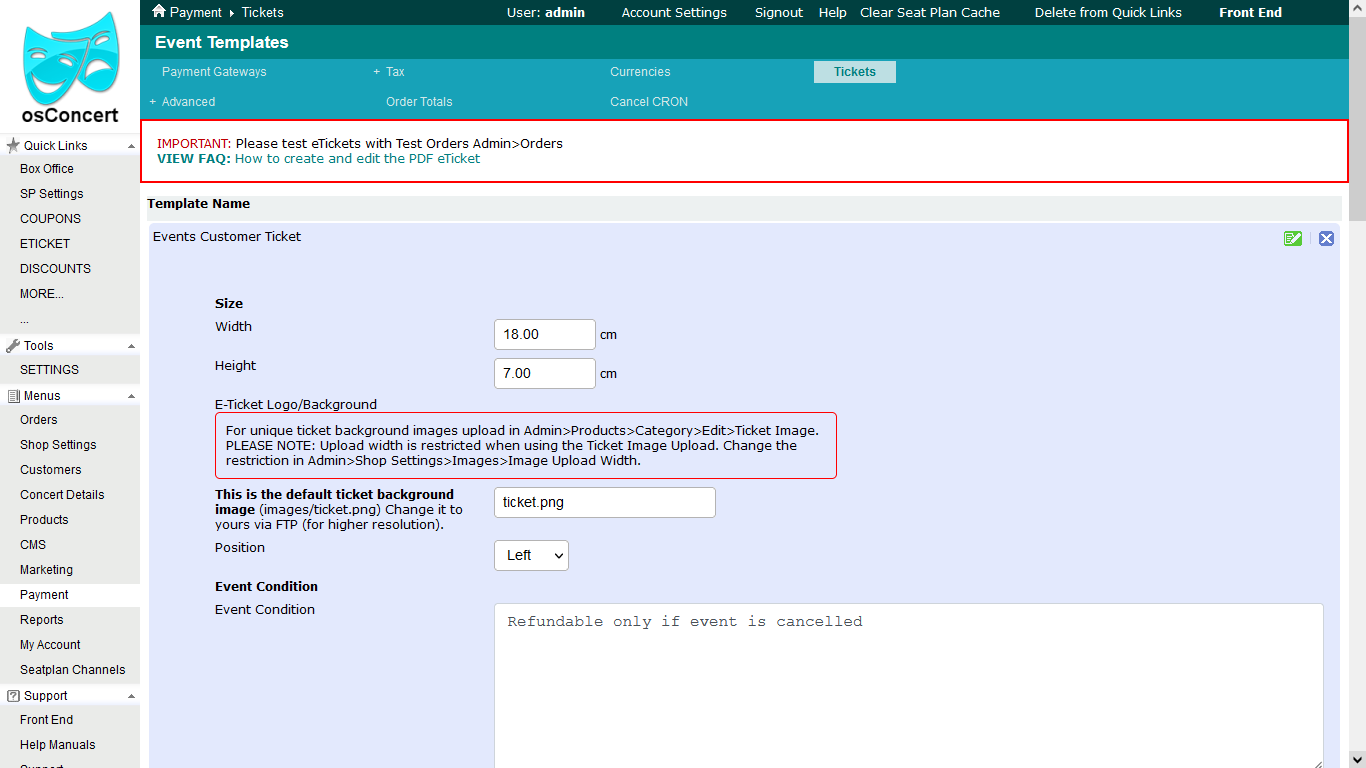Click the osConcert masks logo
Screen dimensions: 1366x768
pos(70,56)
